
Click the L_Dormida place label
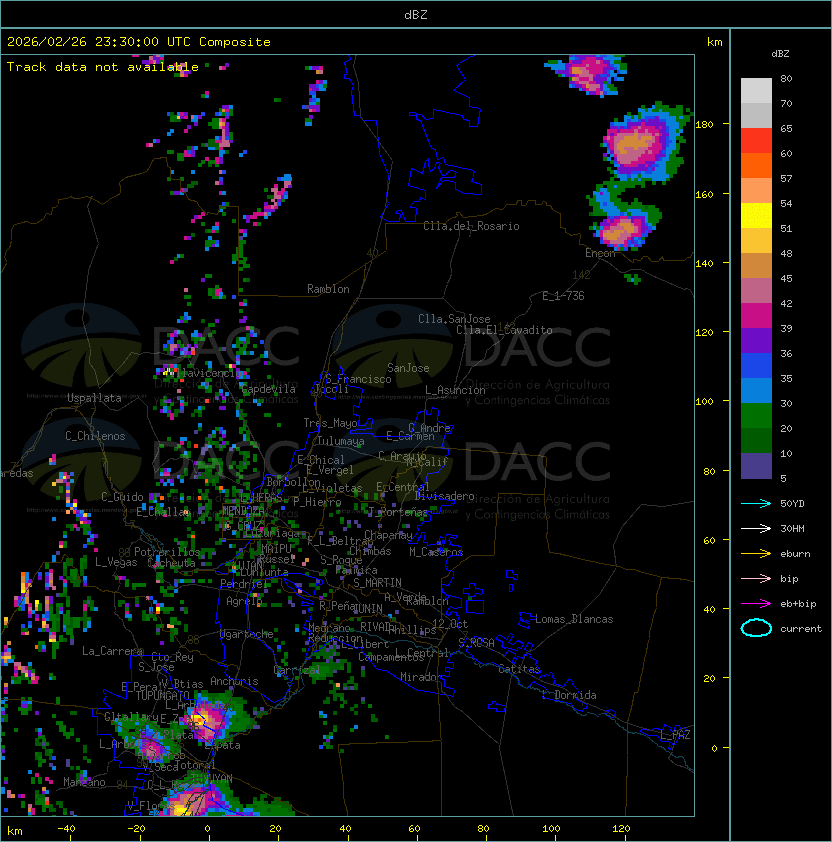[x=569, y=695]
